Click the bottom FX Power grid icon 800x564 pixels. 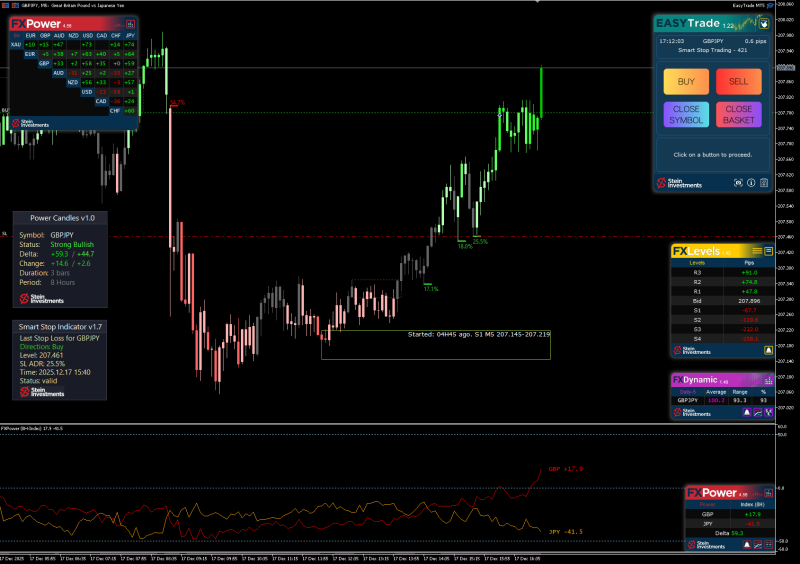pyautogui.click(x=769, y=545)
